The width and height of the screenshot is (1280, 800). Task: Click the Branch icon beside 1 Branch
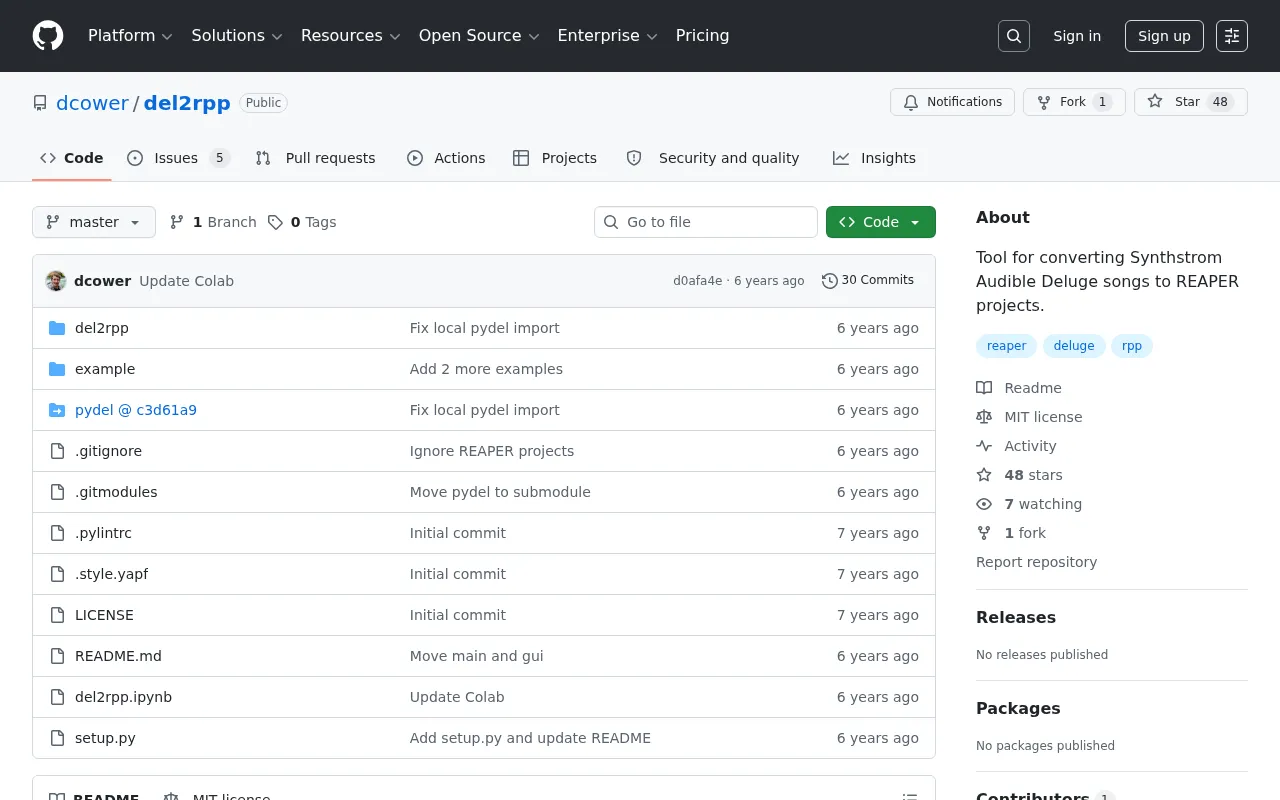coord(177,222)
